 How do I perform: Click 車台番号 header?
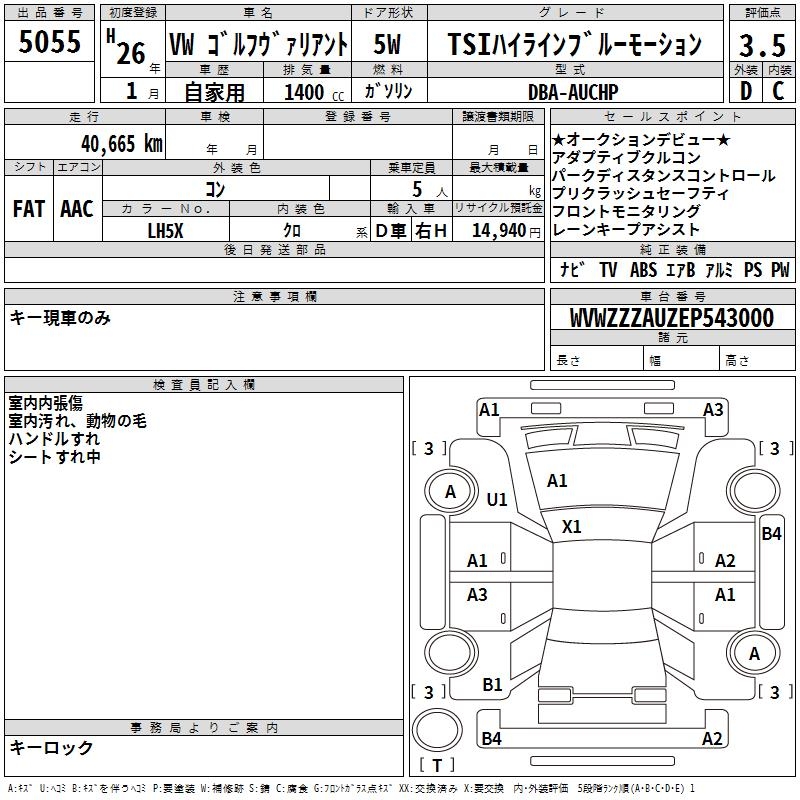tap(672, 296)
